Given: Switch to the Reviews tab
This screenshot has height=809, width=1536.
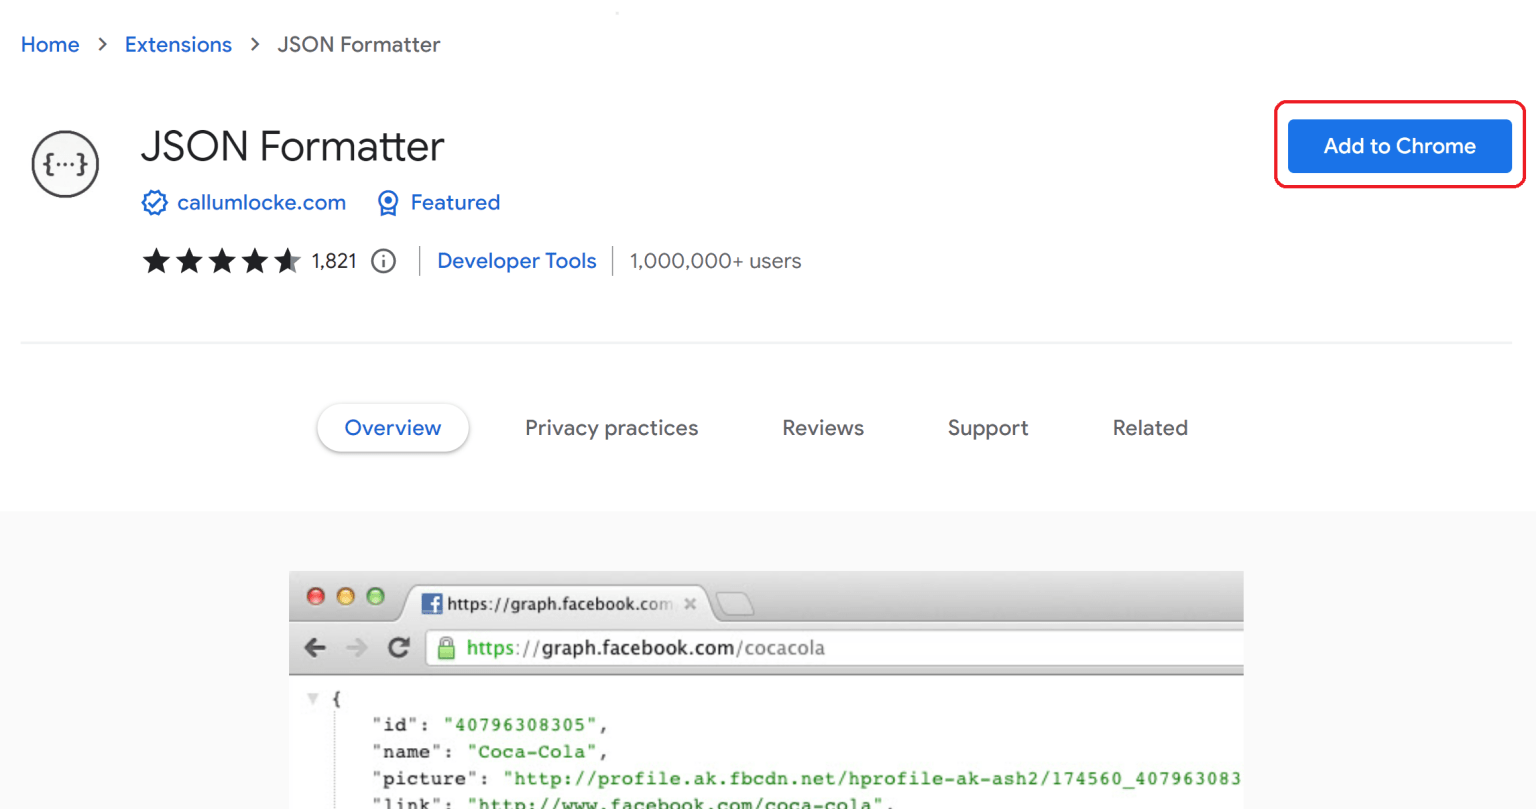Looking at the screenshot, I should (x=822, y=427).
